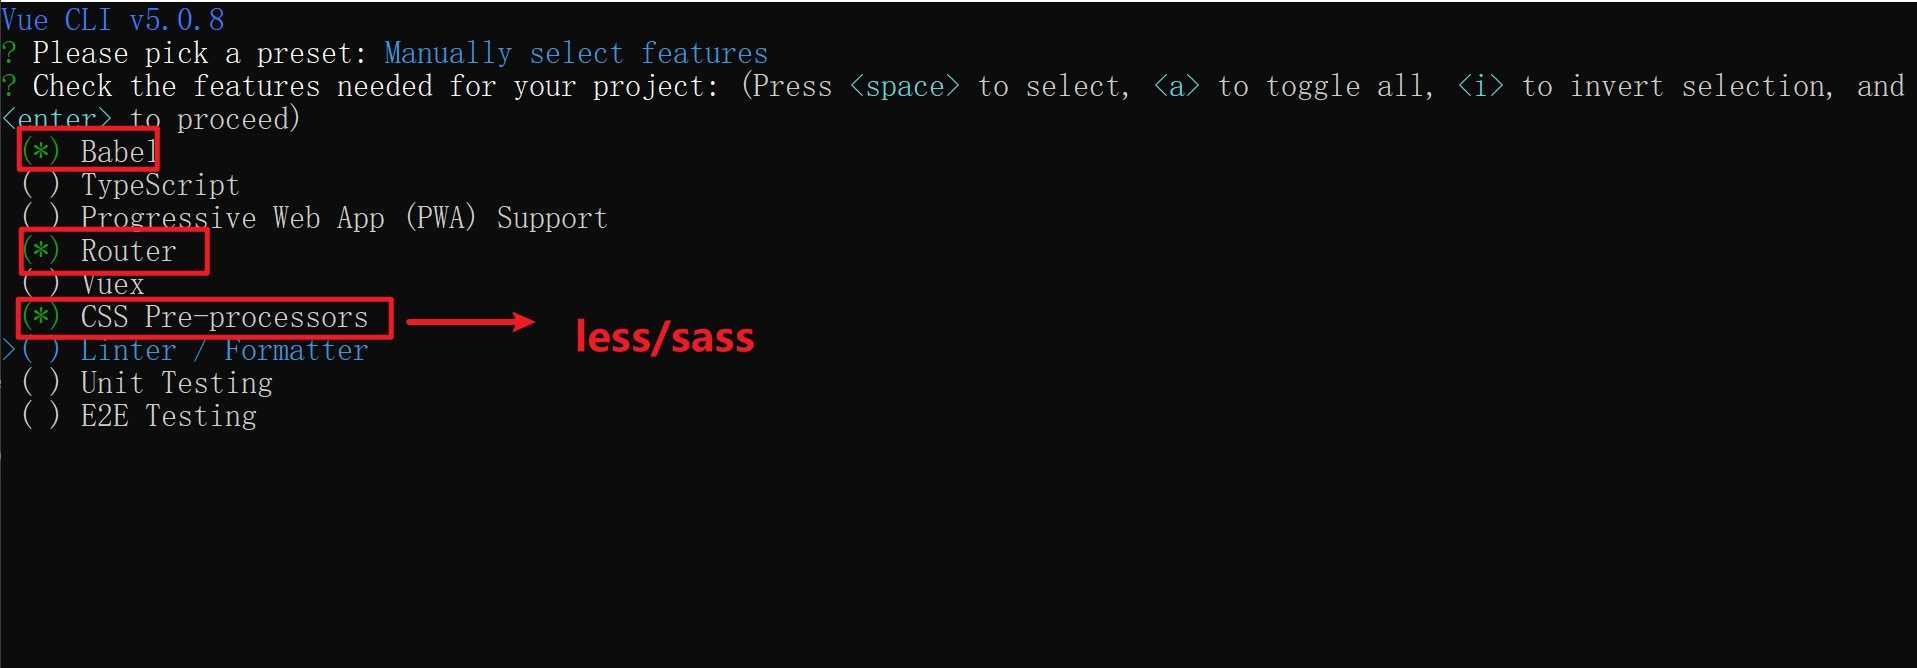This screenshot has width=1917, height=668.
Task: Toggle the TypeScript feature checkbox
Action: click(x=41, y=185)
